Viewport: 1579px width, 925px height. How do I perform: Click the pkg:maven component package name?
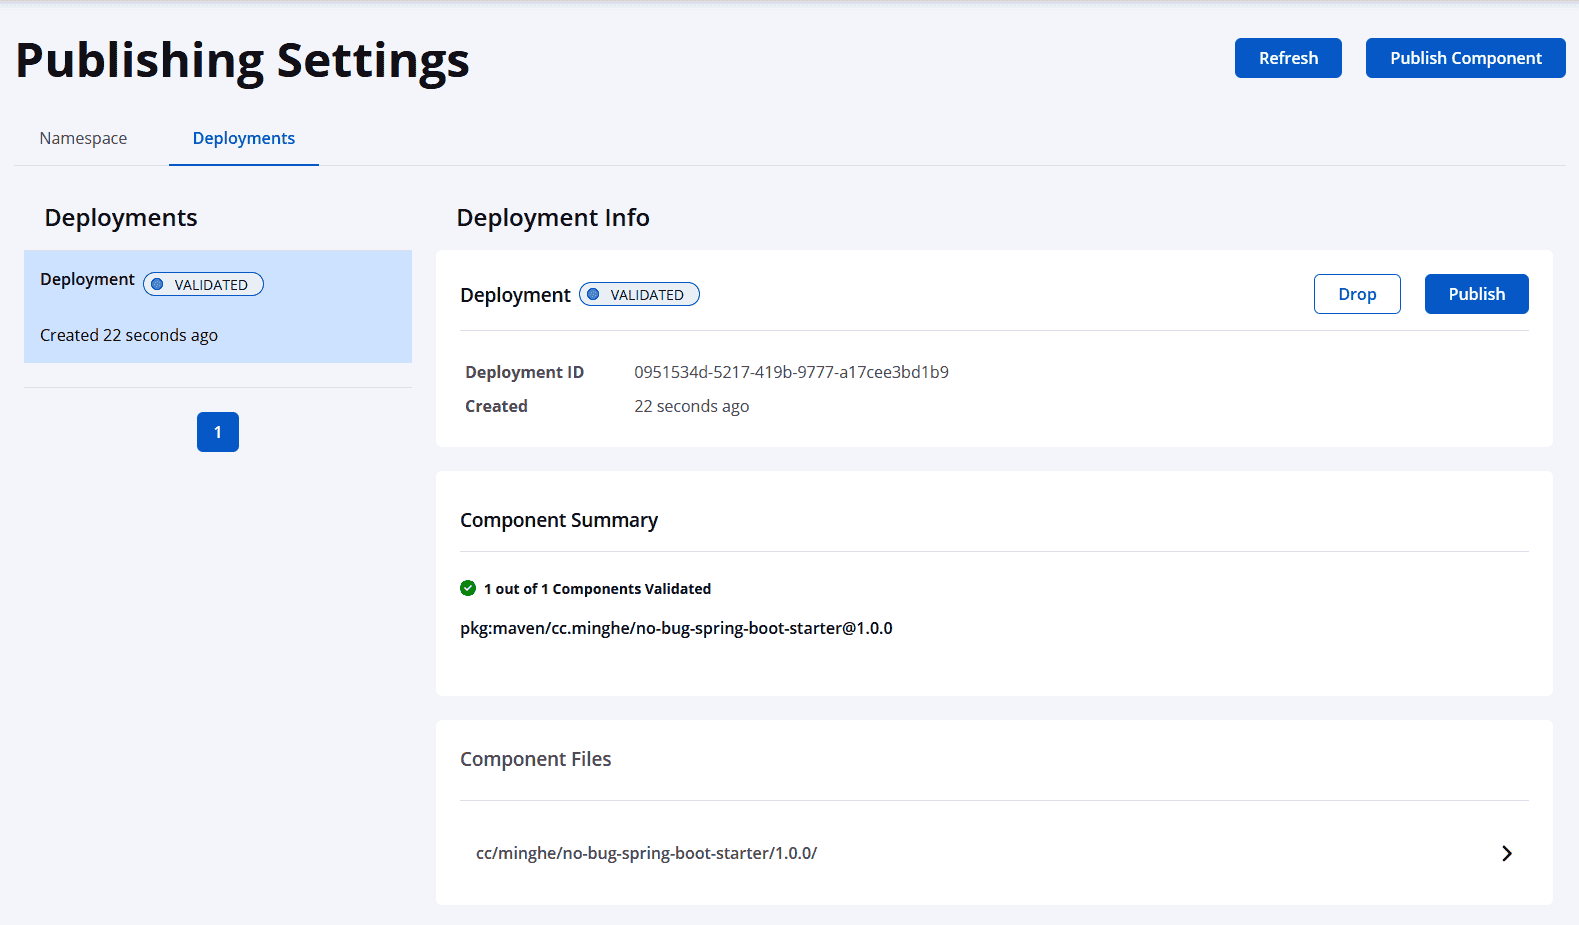(676, 628)
